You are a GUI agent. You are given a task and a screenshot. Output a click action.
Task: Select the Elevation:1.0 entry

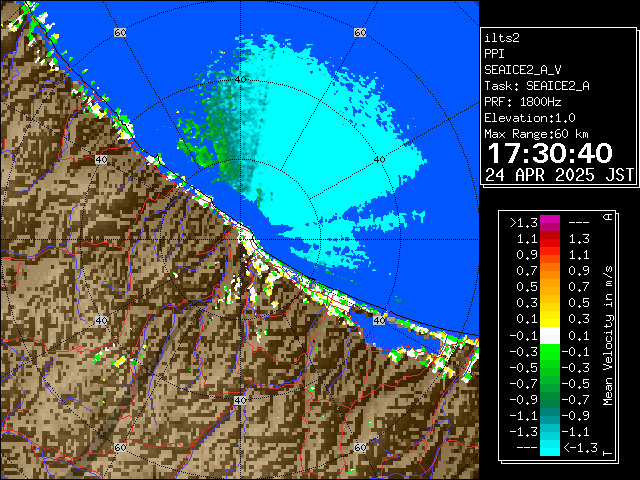530,118
